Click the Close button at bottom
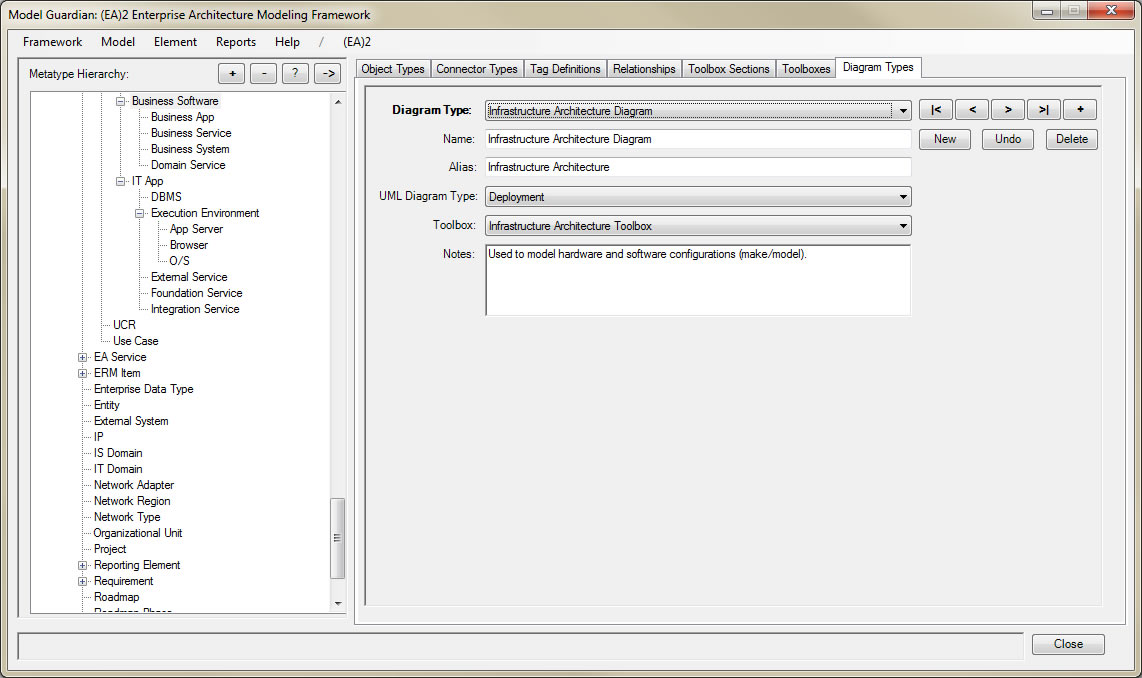Viewport: 1142px width, 678px height. (1068, 645)
